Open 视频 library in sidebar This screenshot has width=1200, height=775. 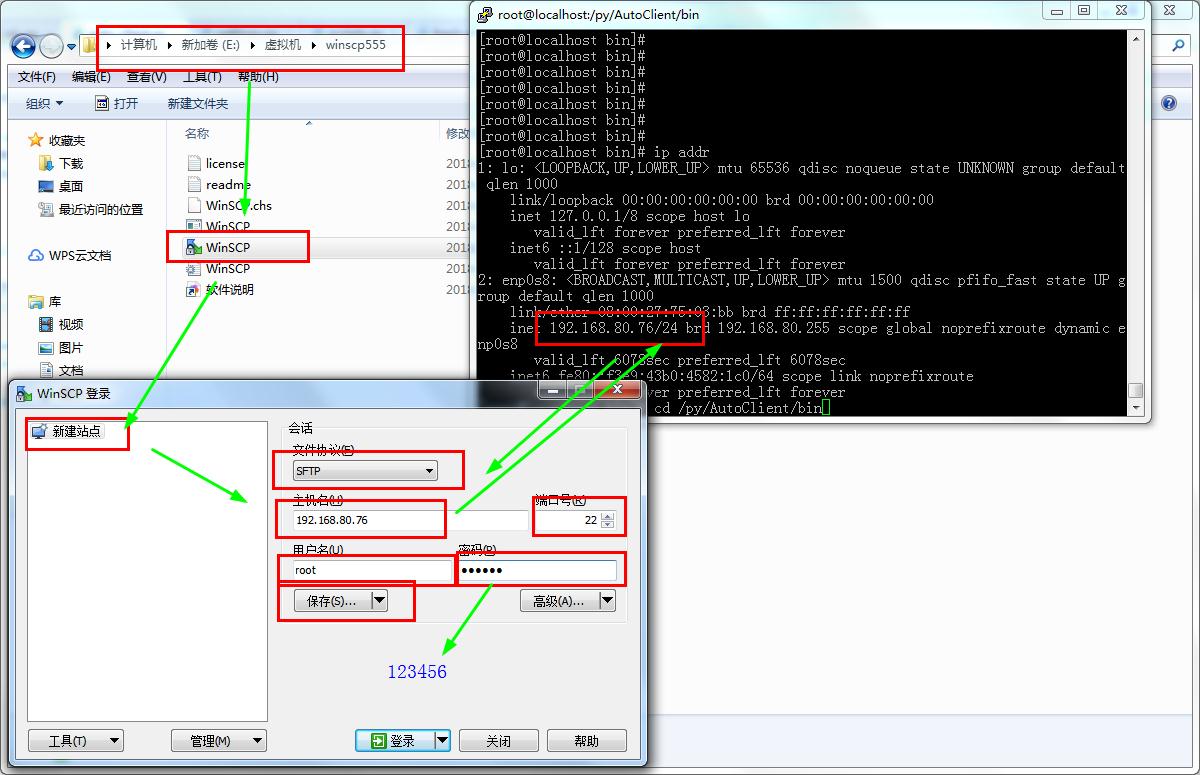click(61, 324)
